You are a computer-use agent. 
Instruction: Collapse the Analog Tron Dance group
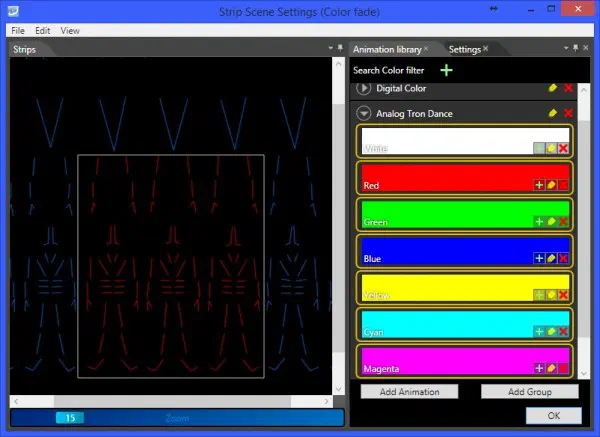[364, 113]
